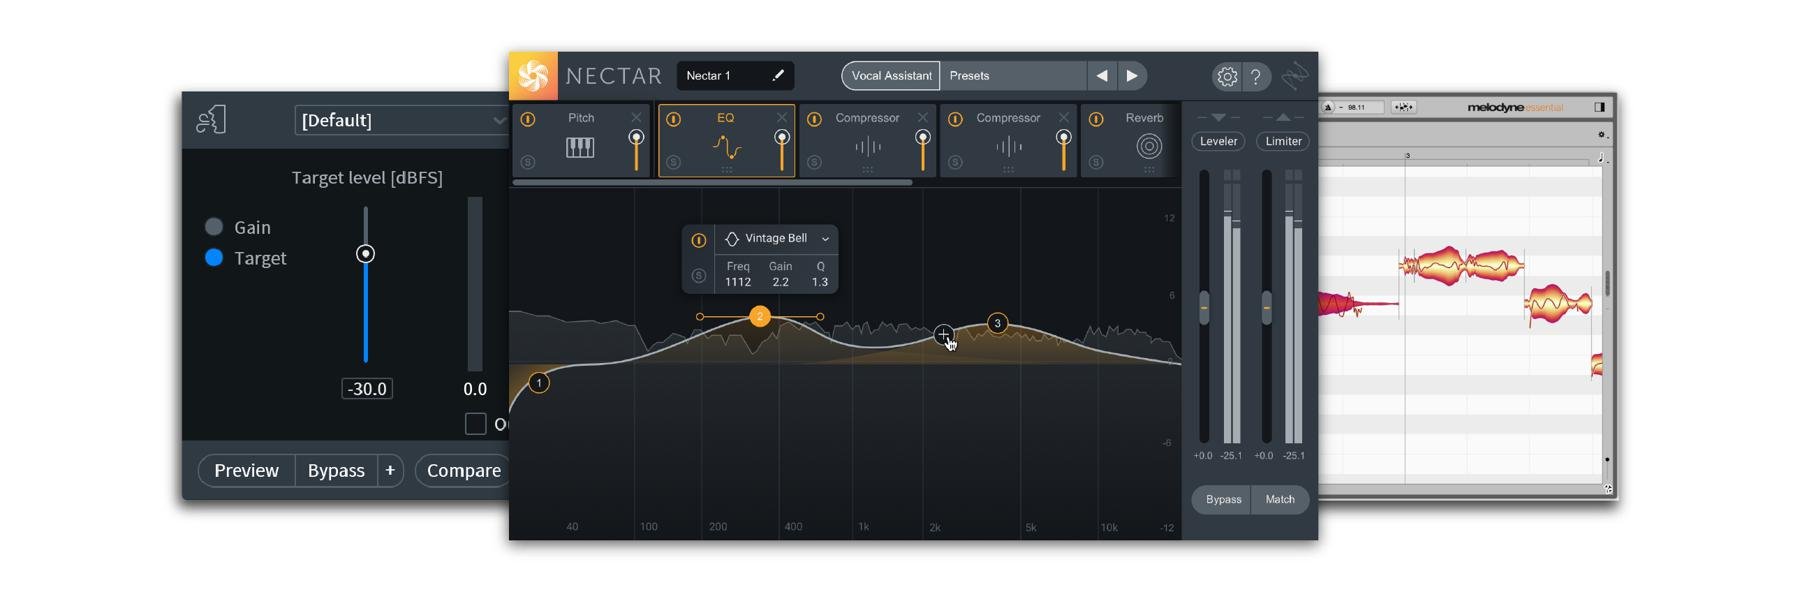Select the Gain radio option

pyautogui.click(x=214, y=227)
